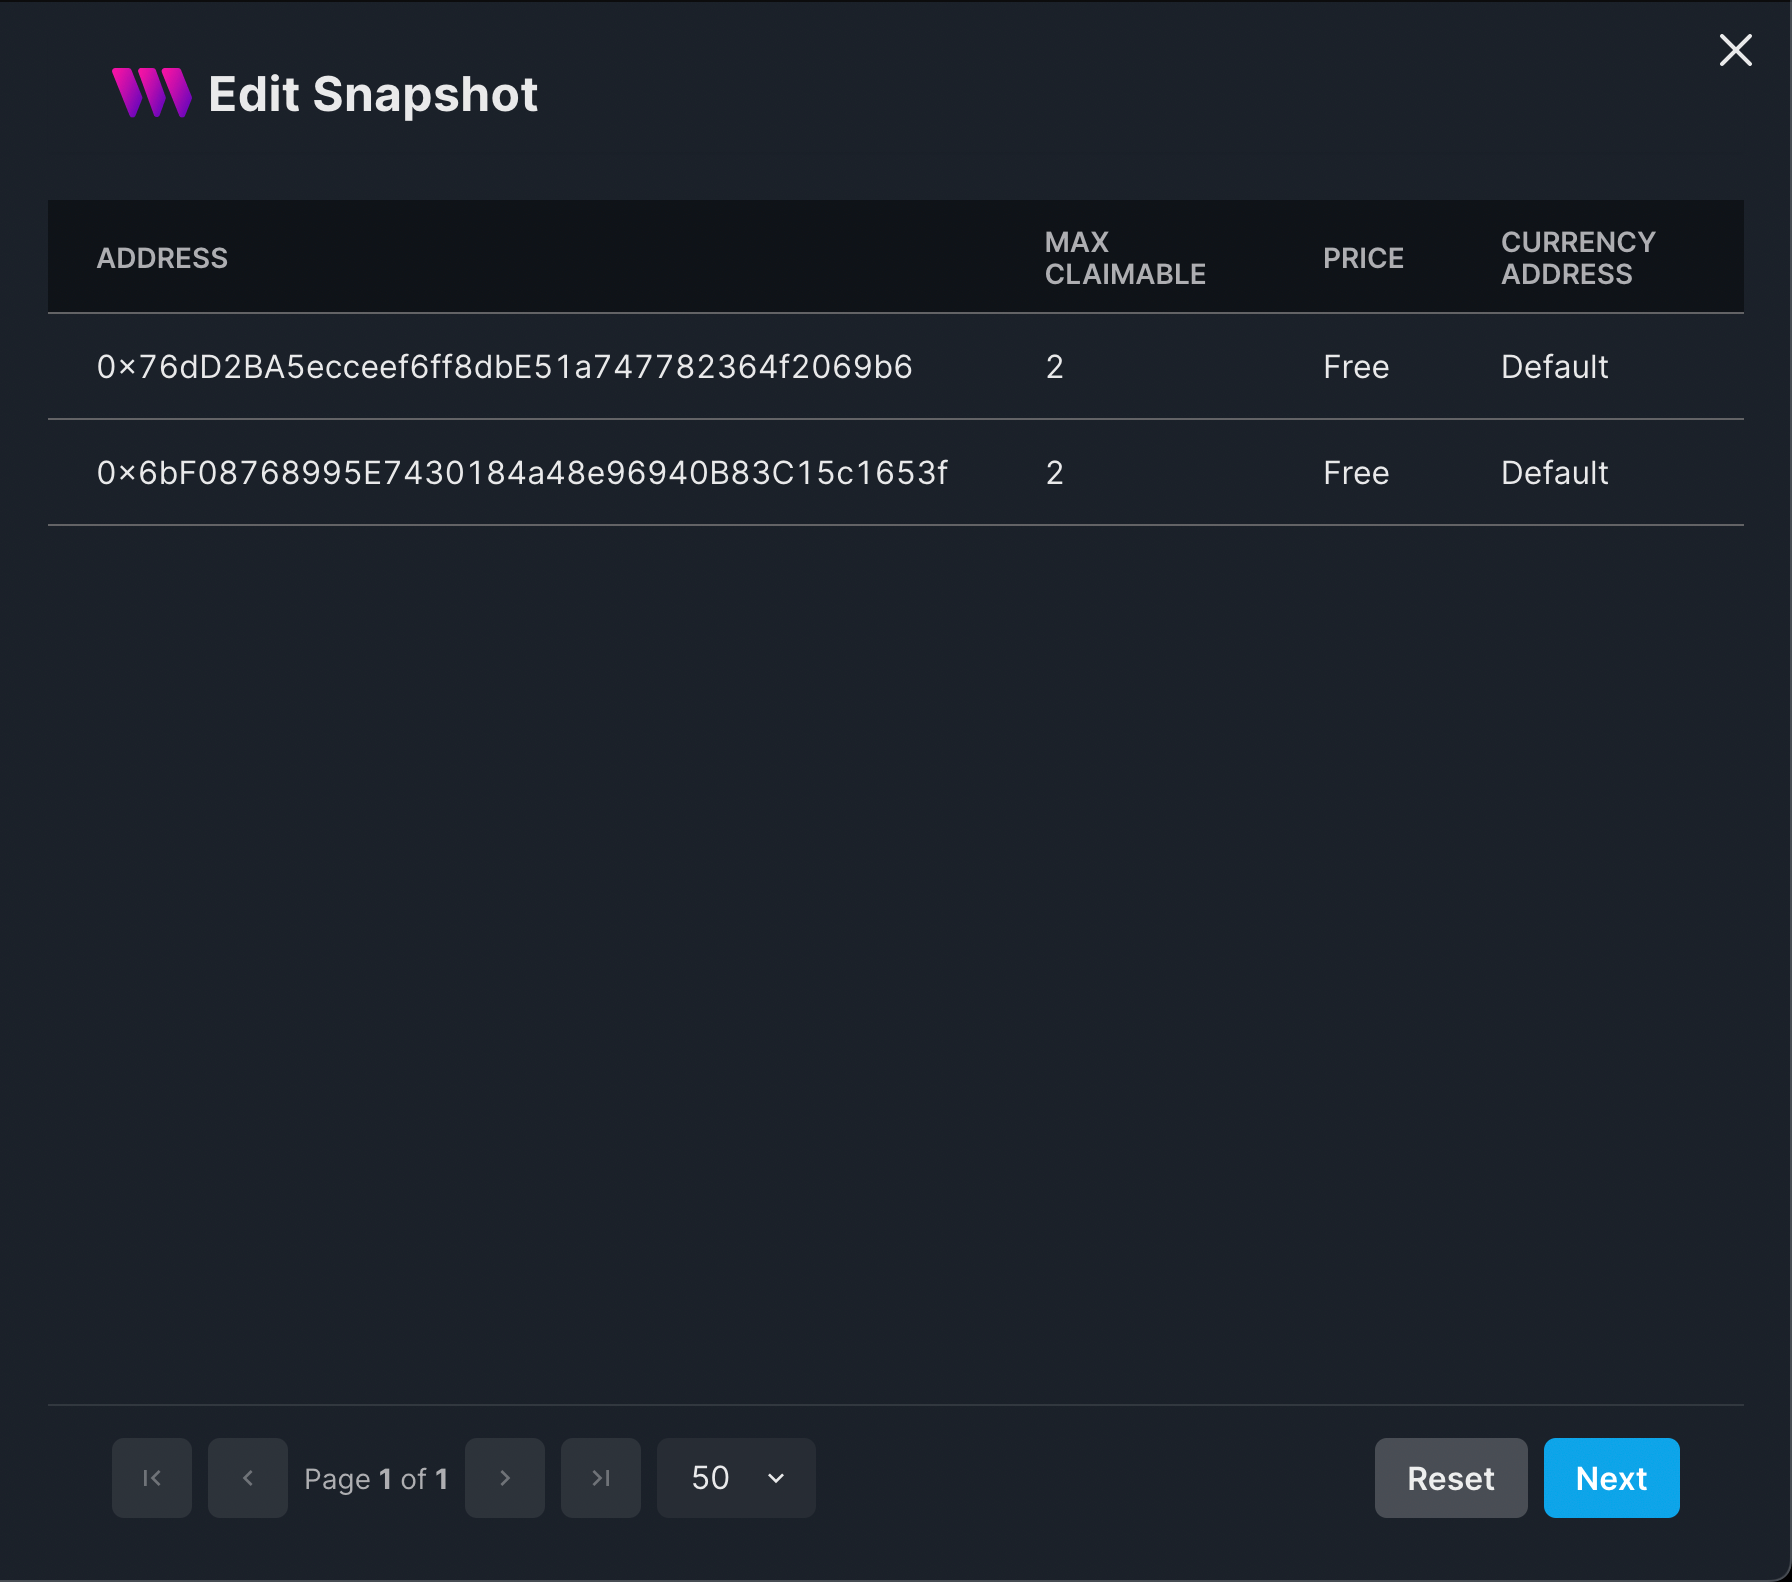Click the ADDRESS column header
This screenshot has height=1582, width=1792.
tap(162, 258)
